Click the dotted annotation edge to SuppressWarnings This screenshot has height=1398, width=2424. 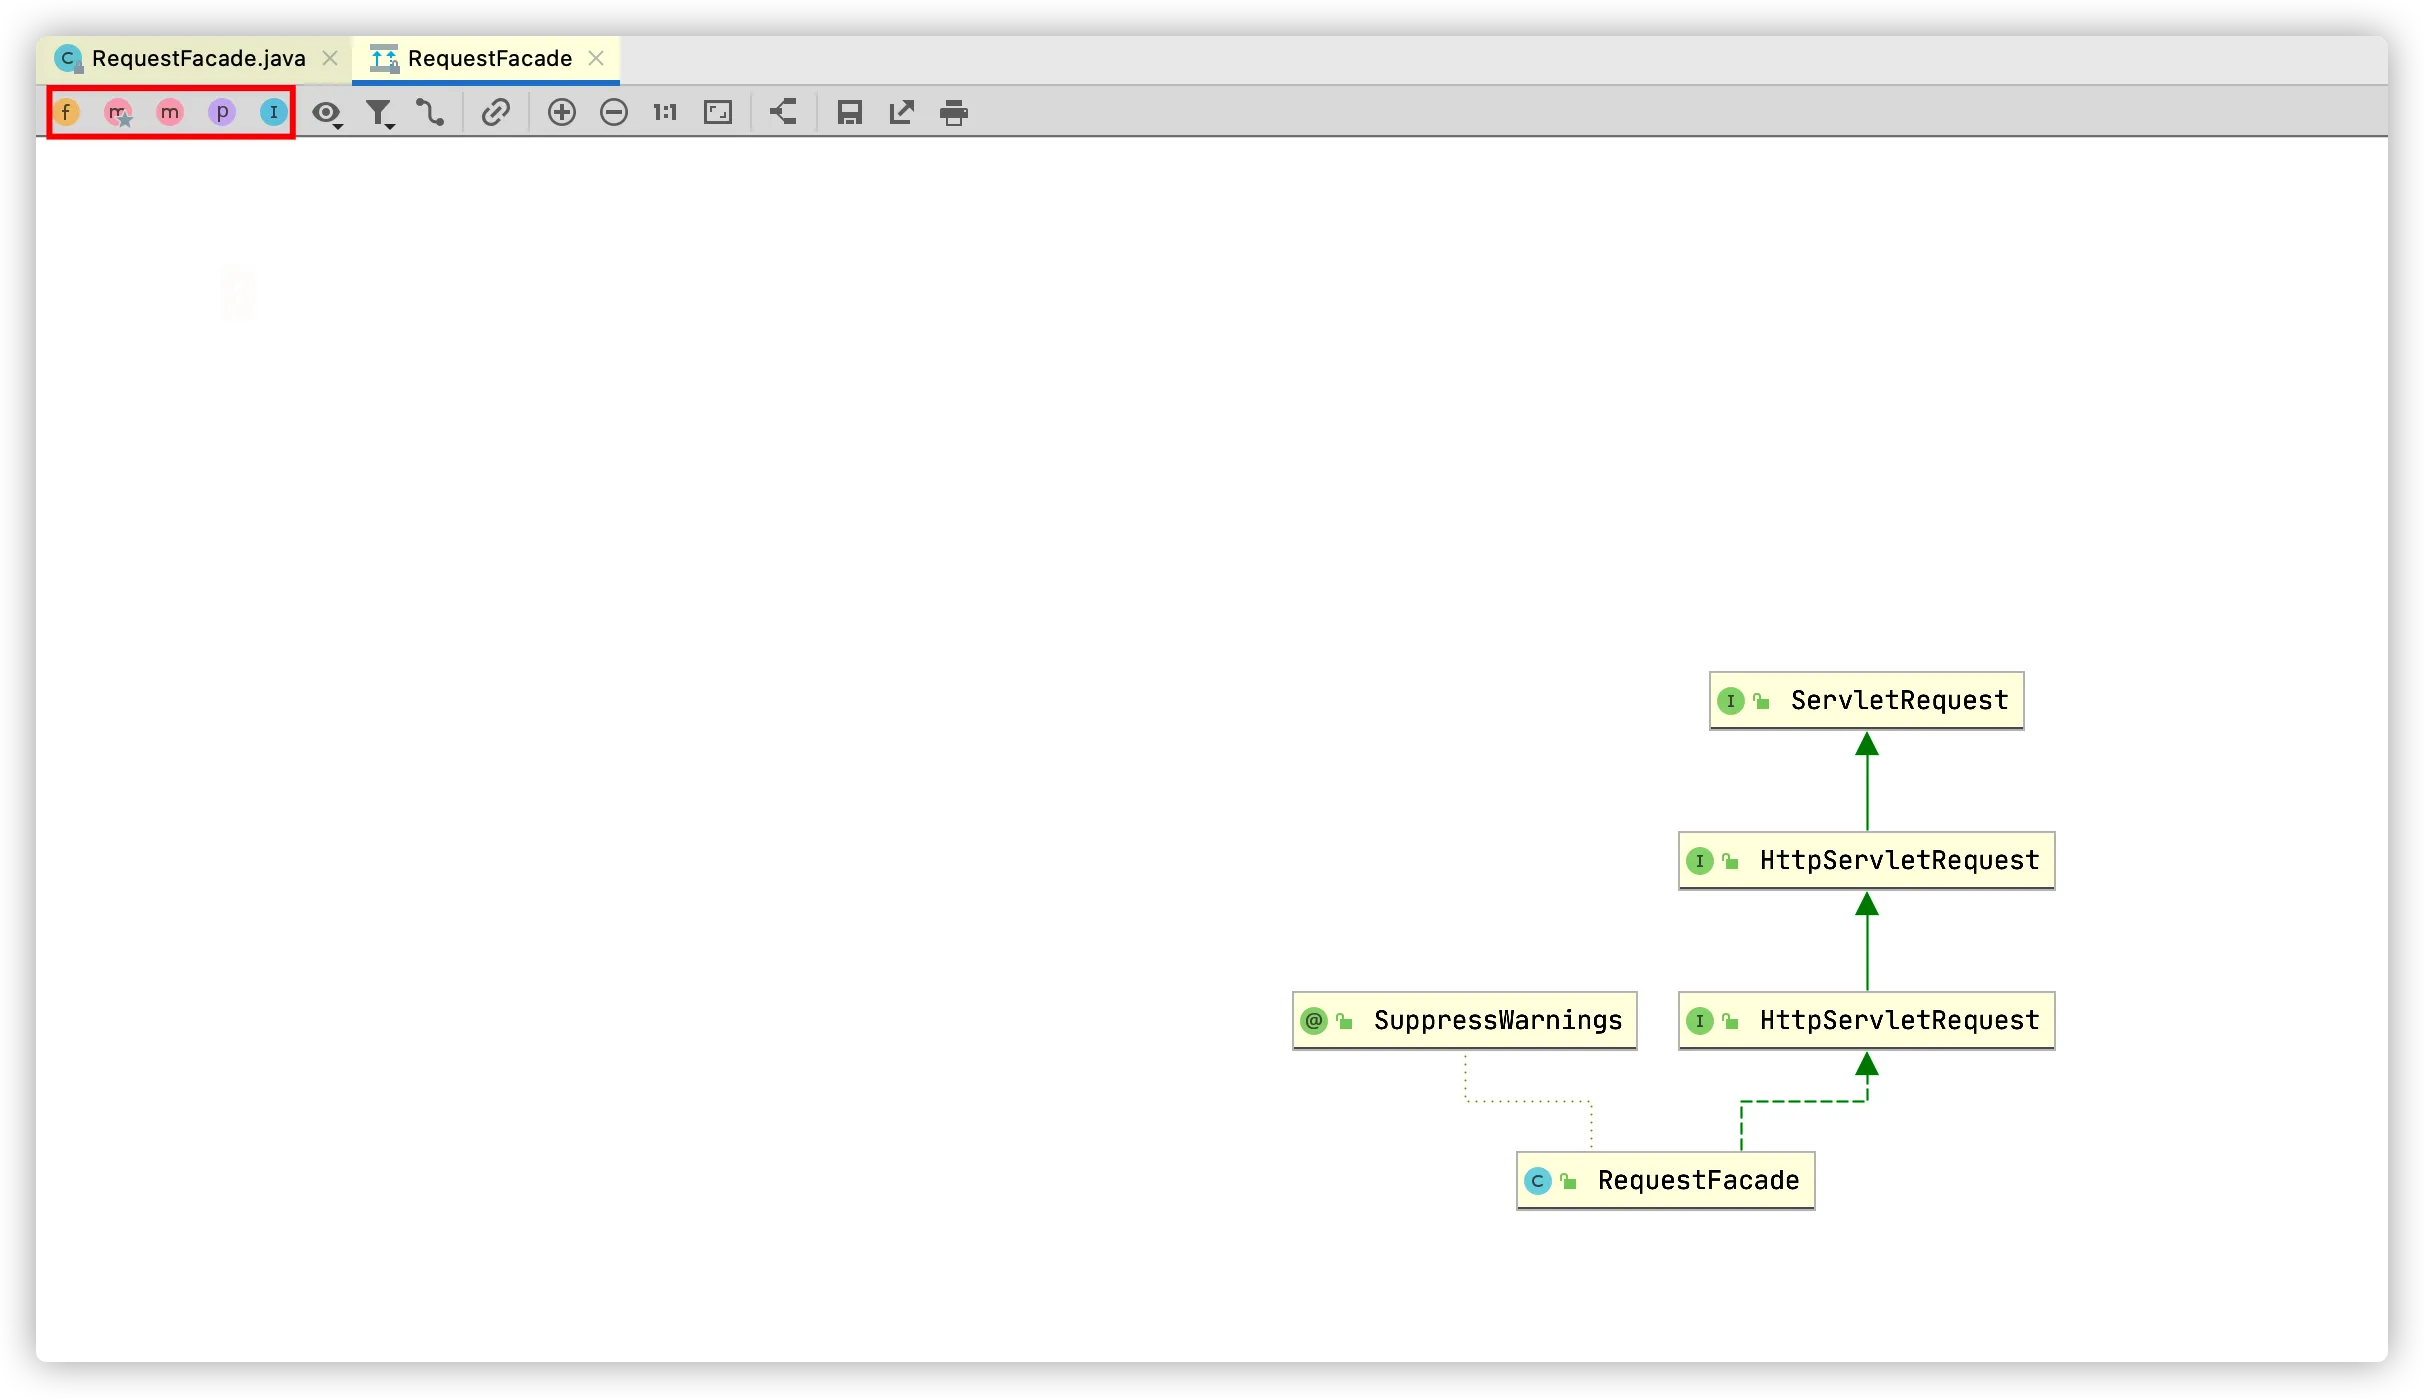[1528, 1101]
